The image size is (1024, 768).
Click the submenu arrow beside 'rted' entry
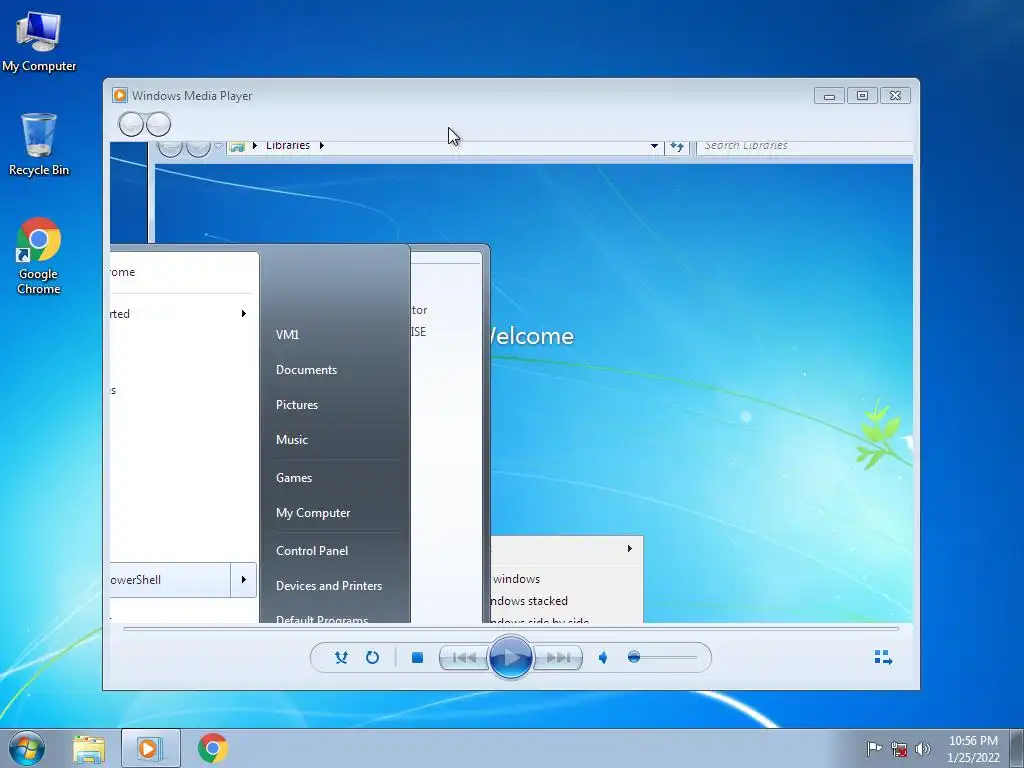tap(244, 314)
